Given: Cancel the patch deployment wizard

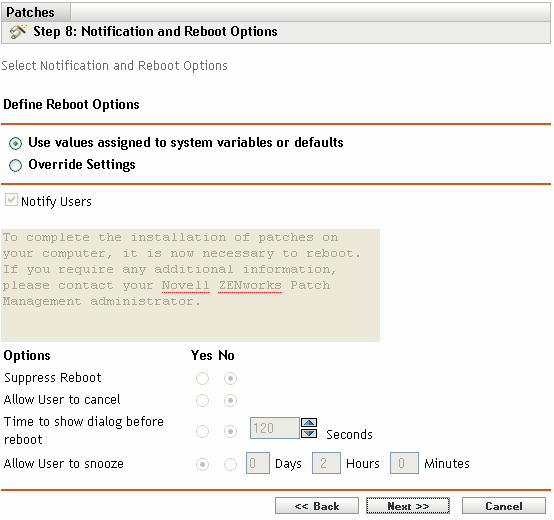Looking at the screenshot, I should (504, 506).
